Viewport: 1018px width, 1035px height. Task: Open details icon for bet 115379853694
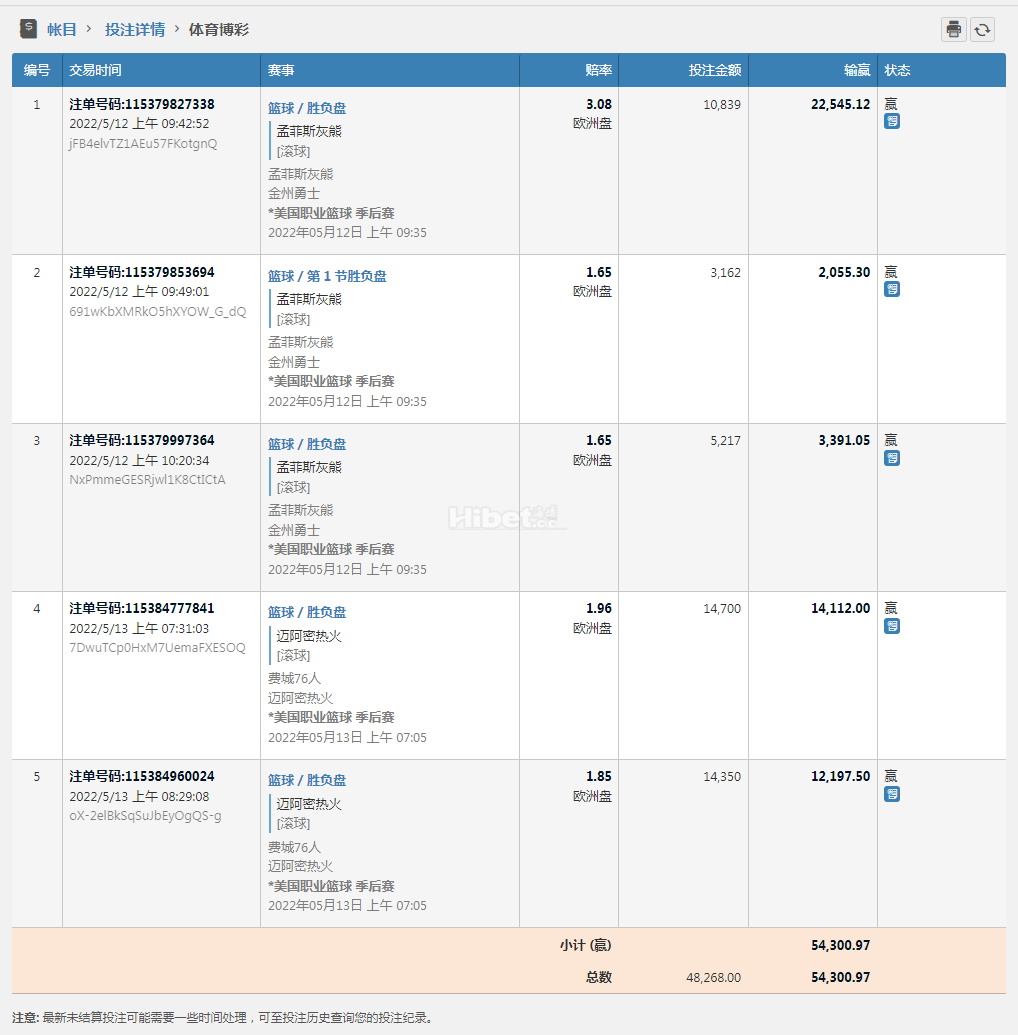coord(892,289)
